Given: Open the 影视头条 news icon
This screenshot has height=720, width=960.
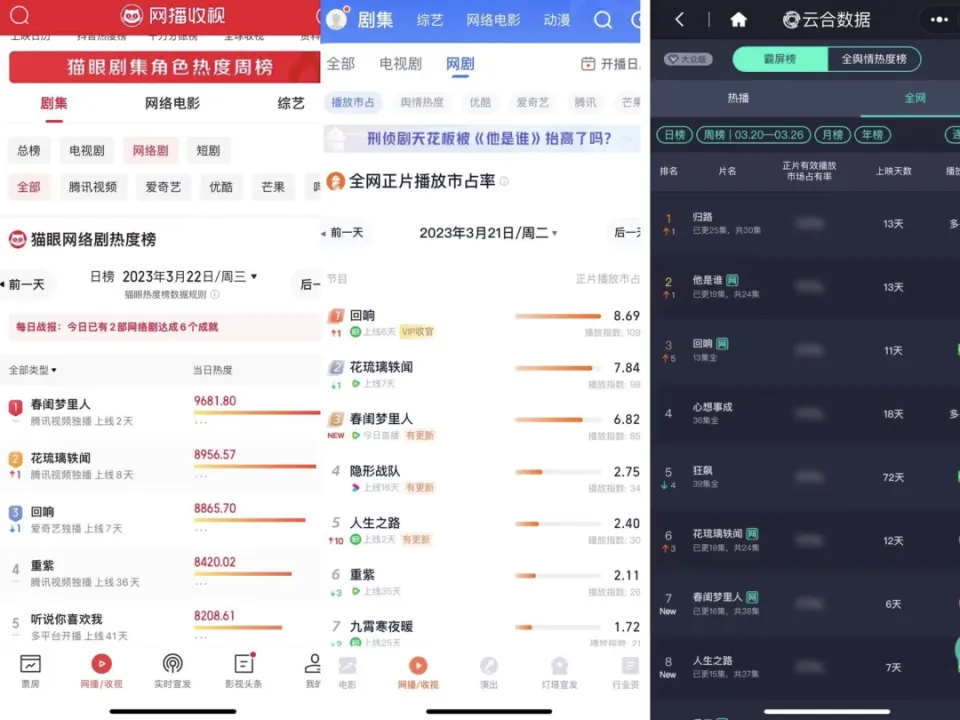Looking at the screenshot, I should pyautogui.click(x=244, y=664).
